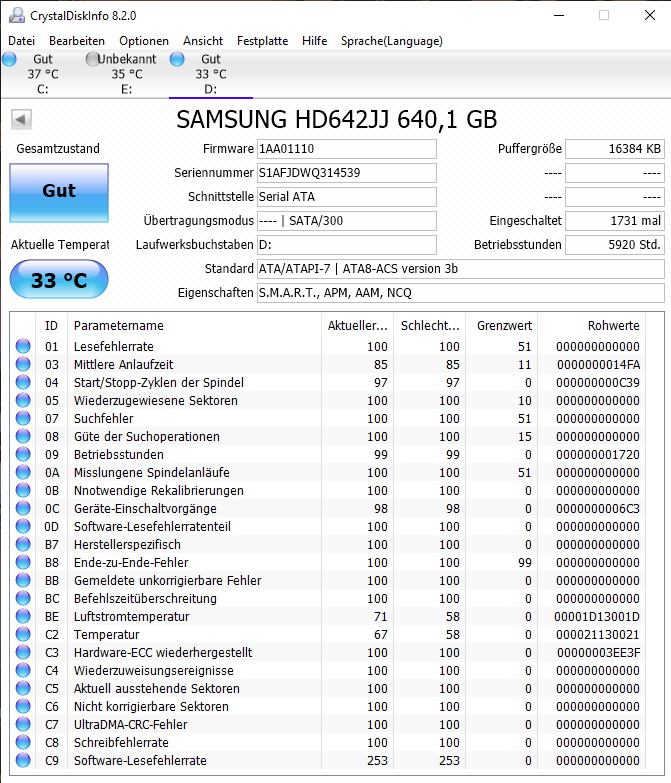Open the CrystalDiskInfo app icon menu

(16, 15)
